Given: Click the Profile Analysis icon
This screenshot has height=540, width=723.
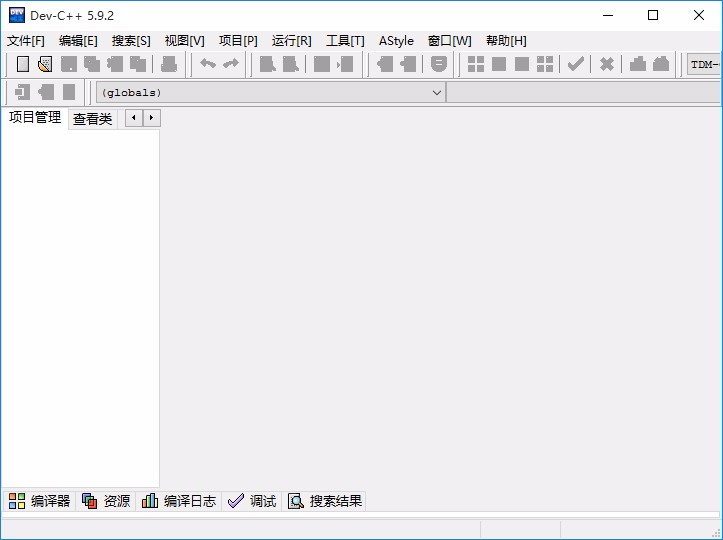Looking at the screenshot, I should (x=638, y=64).
